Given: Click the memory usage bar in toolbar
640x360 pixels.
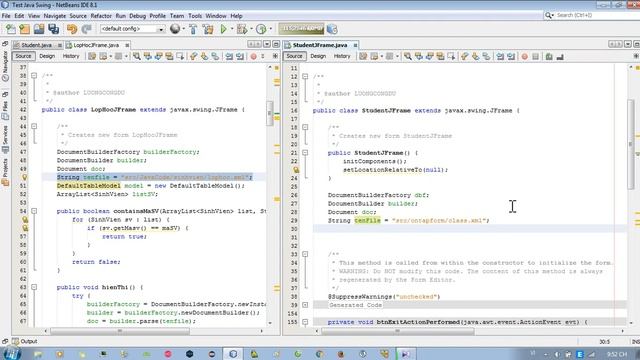Looking at the screenshot, I should pos(302,29).
